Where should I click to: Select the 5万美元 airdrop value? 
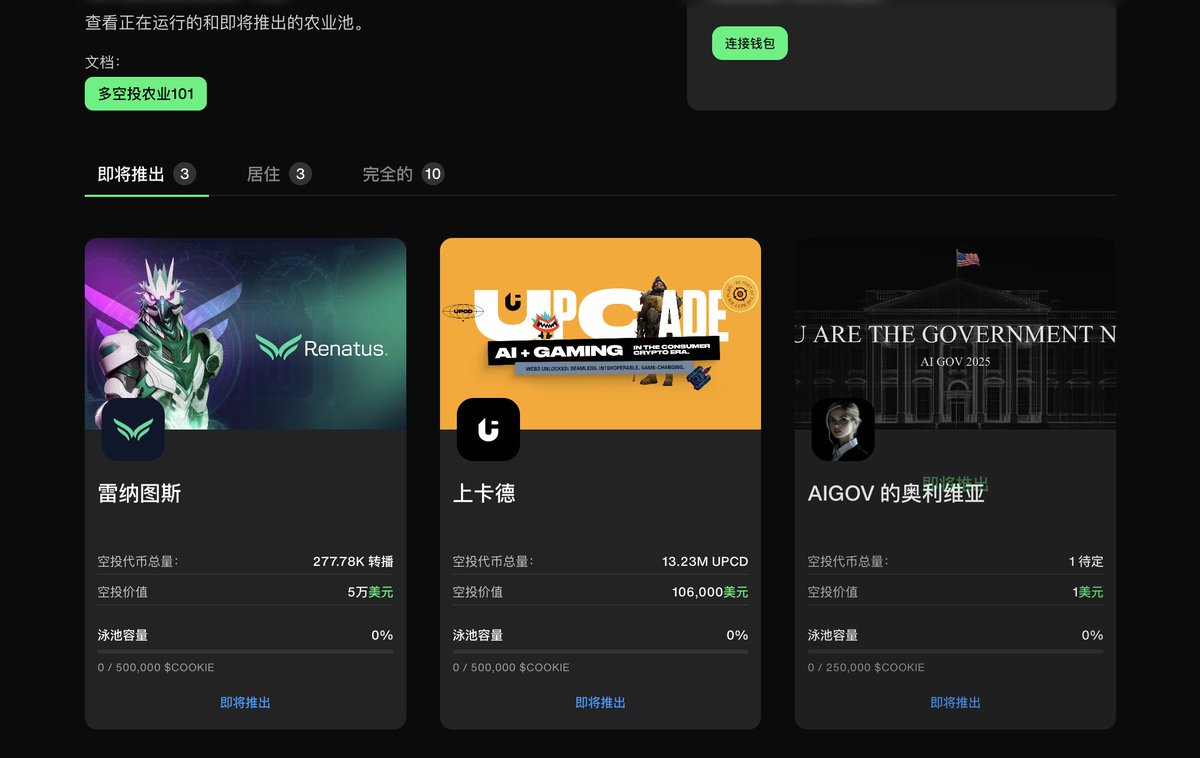[x=370, y=592]
